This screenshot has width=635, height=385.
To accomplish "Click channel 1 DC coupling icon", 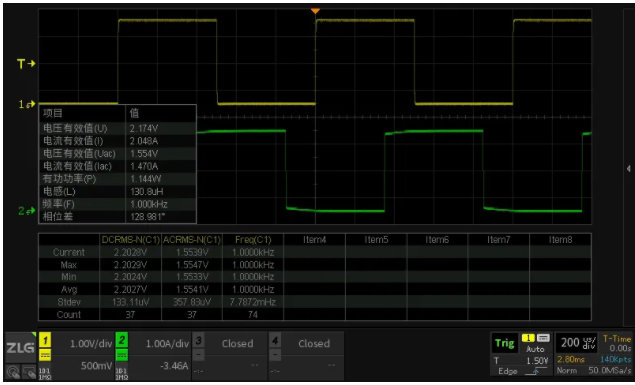I will point(45,355).
